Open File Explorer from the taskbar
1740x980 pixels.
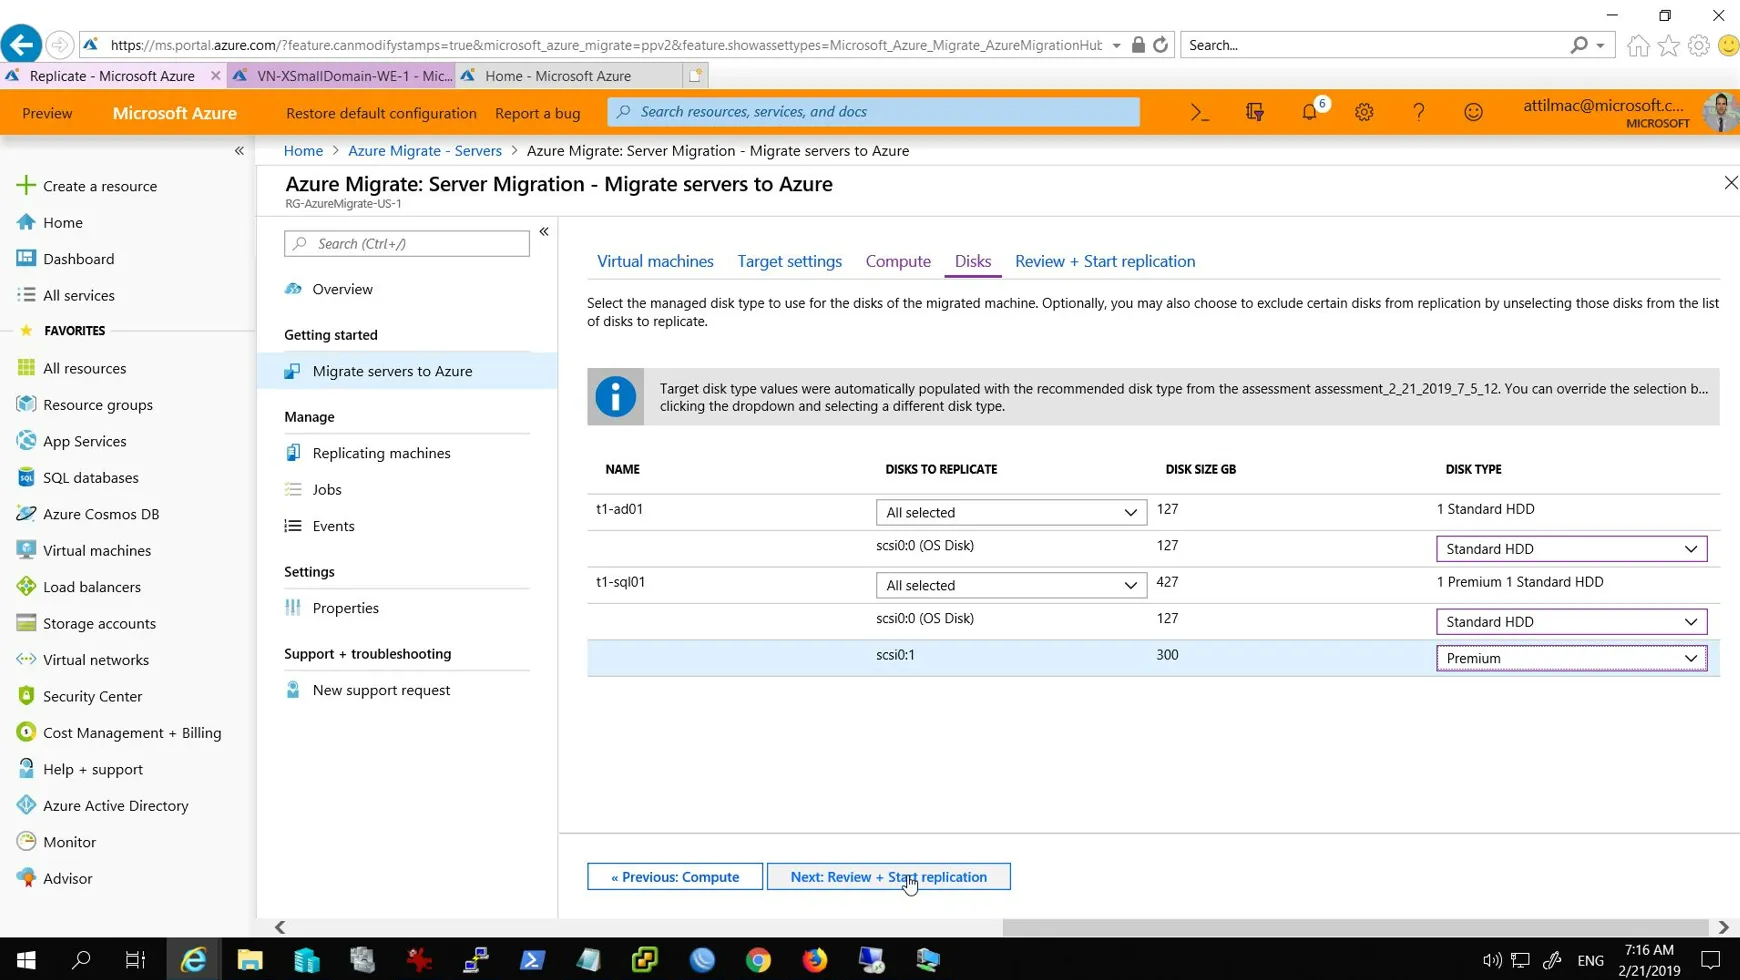[x=249, y=960]
